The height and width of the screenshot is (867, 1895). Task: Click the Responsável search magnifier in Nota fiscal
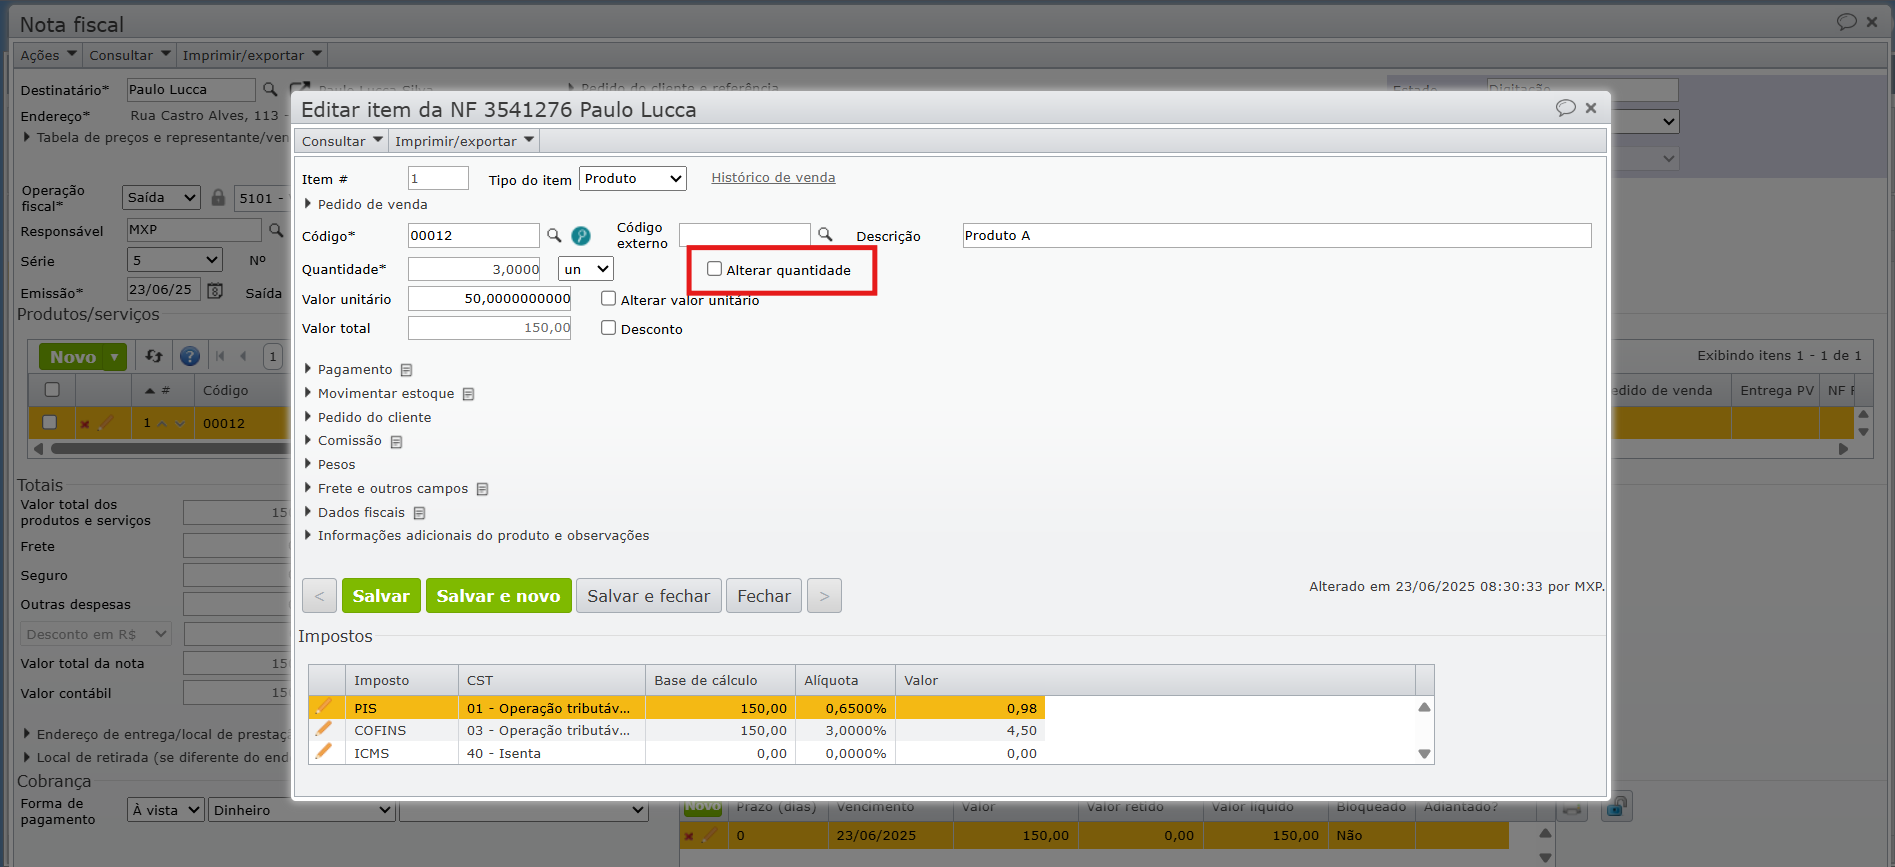pos(276,230)
